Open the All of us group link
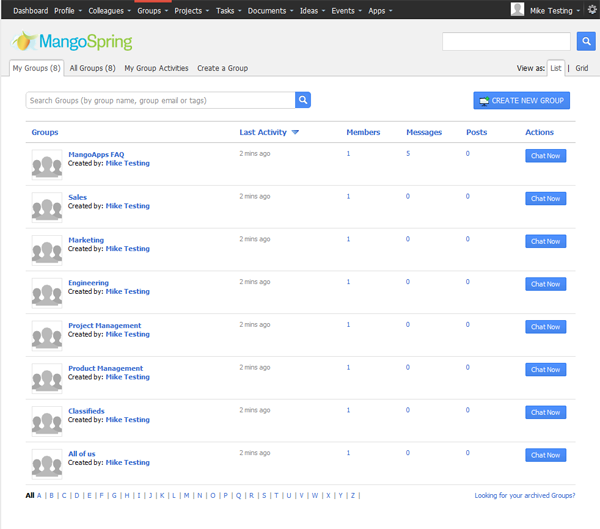 point(82,454)
